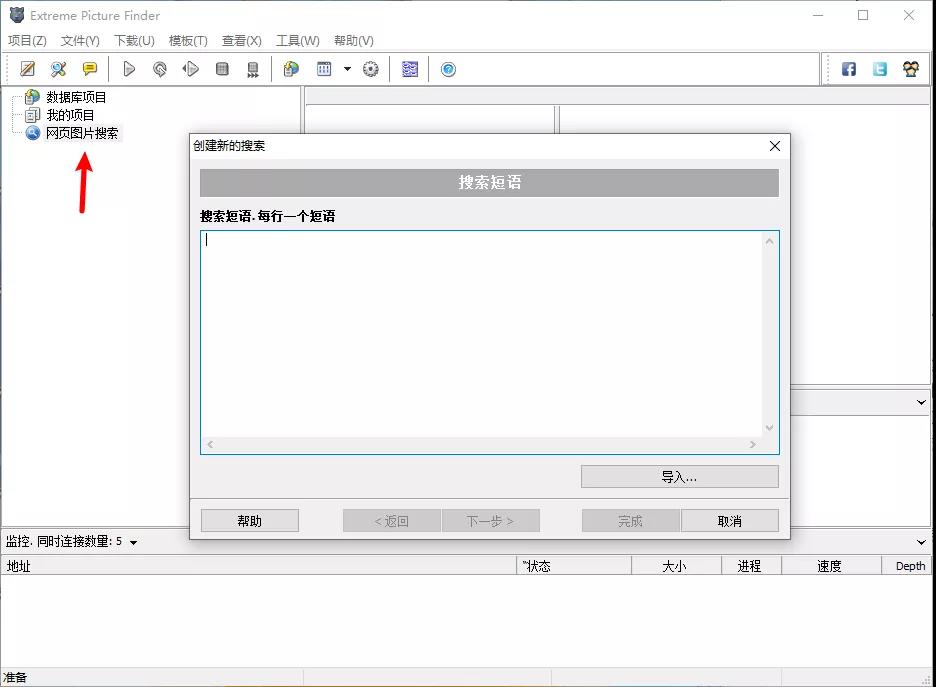Open the 查看(X) menu
This screenshot has height=687, width=936.
(242, 41)
